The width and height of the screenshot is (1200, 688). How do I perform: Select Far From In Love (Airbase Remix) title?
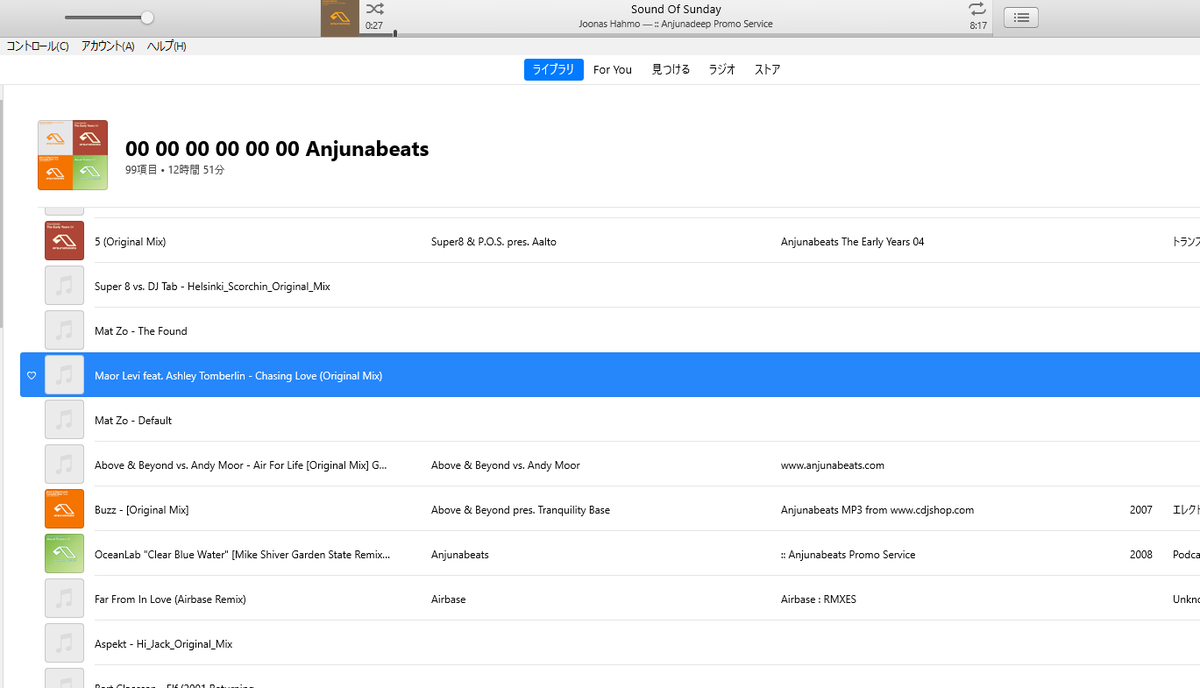[170, 599]
